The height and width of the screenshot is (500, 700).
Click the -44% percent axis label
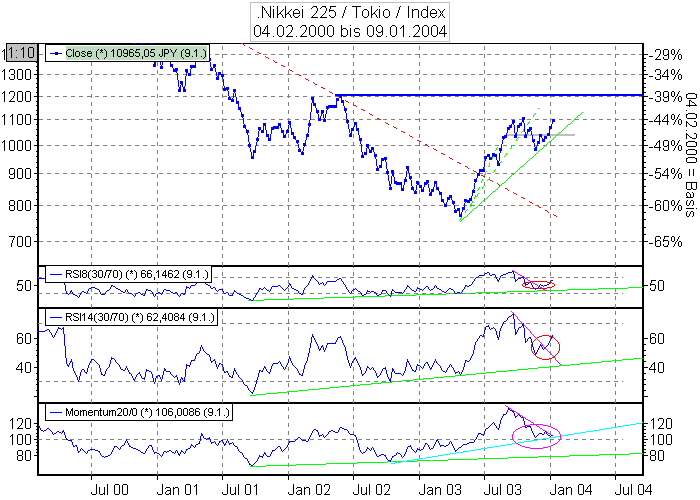tap(666, 120)
